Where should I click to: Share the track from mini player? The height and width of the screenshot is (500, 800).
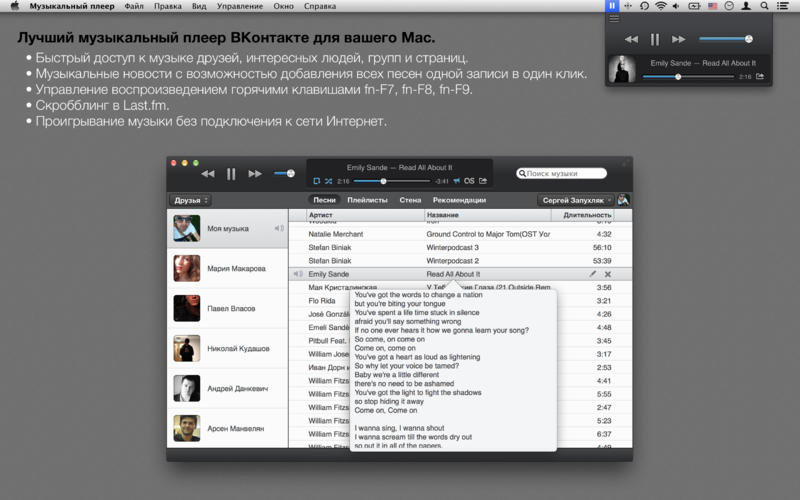tap(760, 77)
